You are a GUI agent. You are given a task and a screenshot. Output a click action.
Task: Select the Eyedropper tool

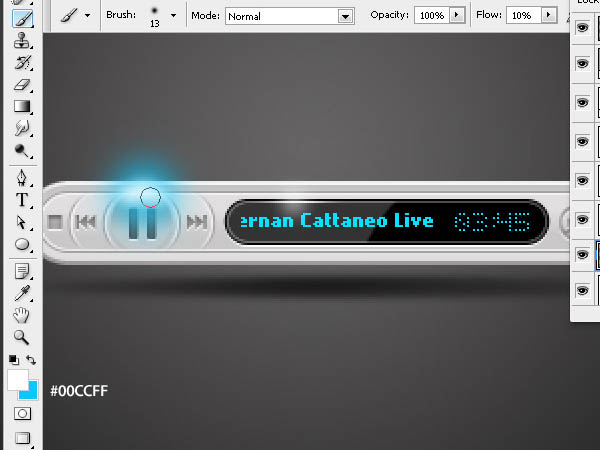pyautogui.click(x=22, y=293)
